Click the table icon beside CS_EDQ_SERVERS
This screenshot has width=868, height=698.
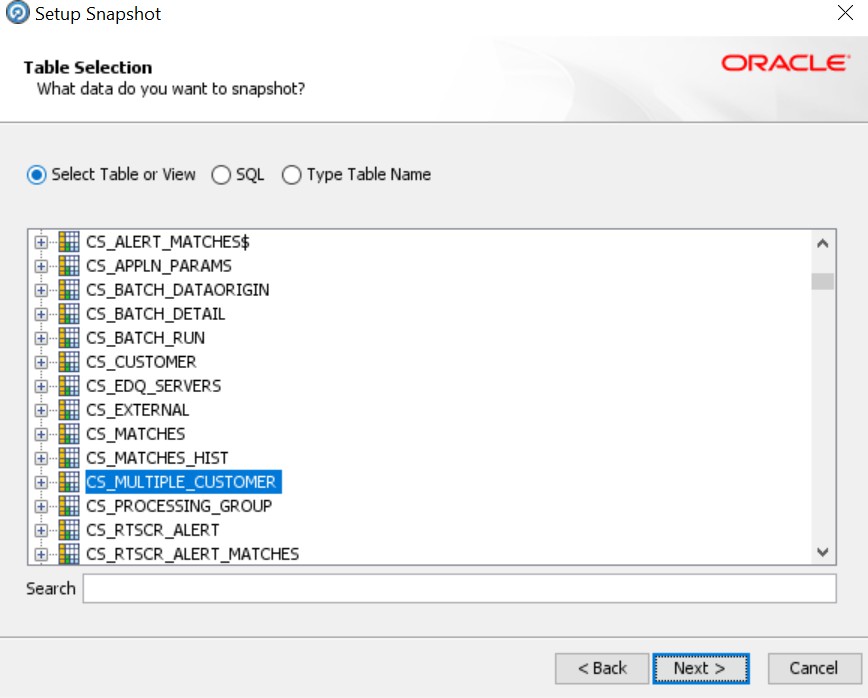tap(69, 386)
